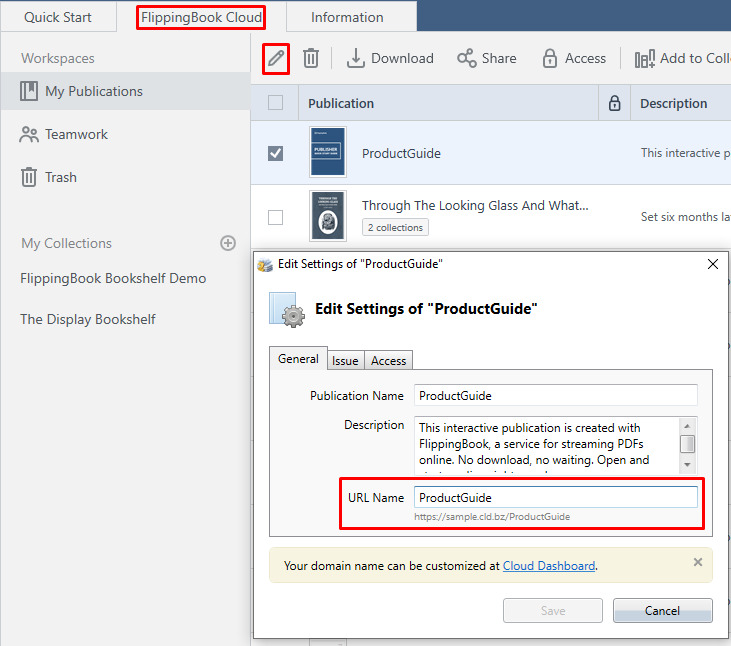Click the 2 collections badge
This screenshot has height=646, width=731.
pyautogui.click(x=395, y=227)
